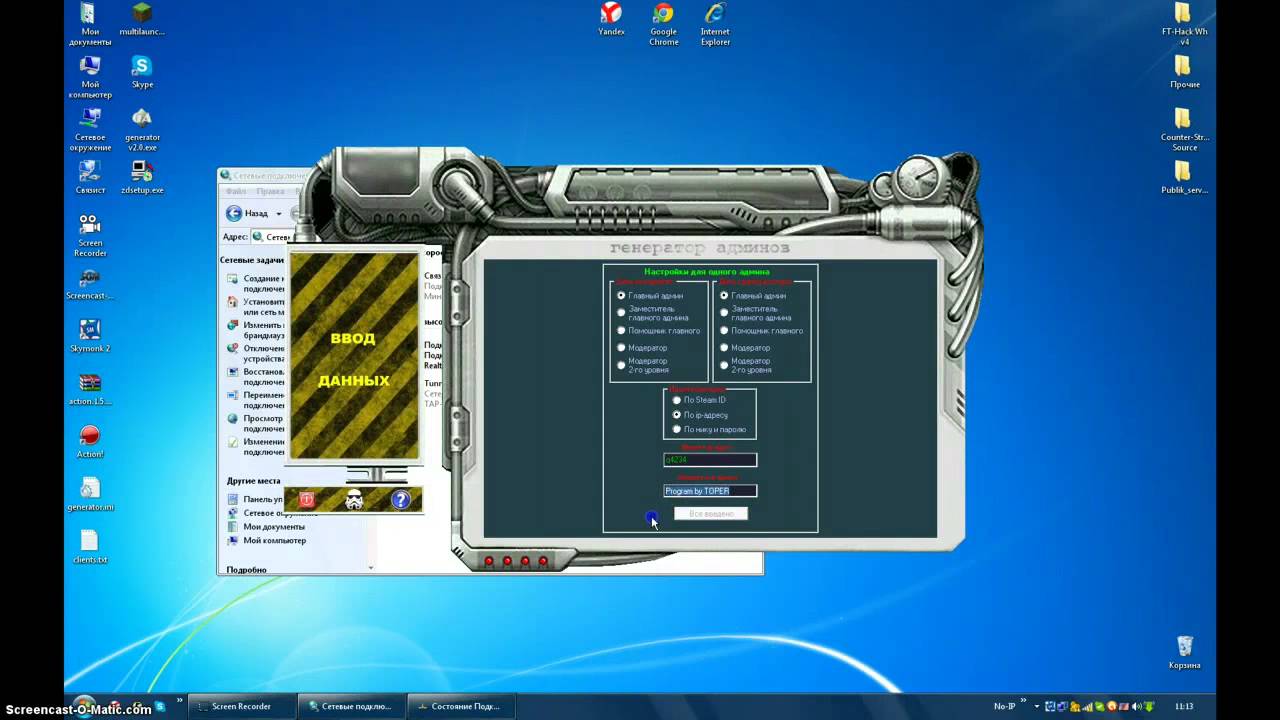This screenshot has width=1280, height=720.
Task: Expand quick launch overflow chevron
Action: pos(180,700)
